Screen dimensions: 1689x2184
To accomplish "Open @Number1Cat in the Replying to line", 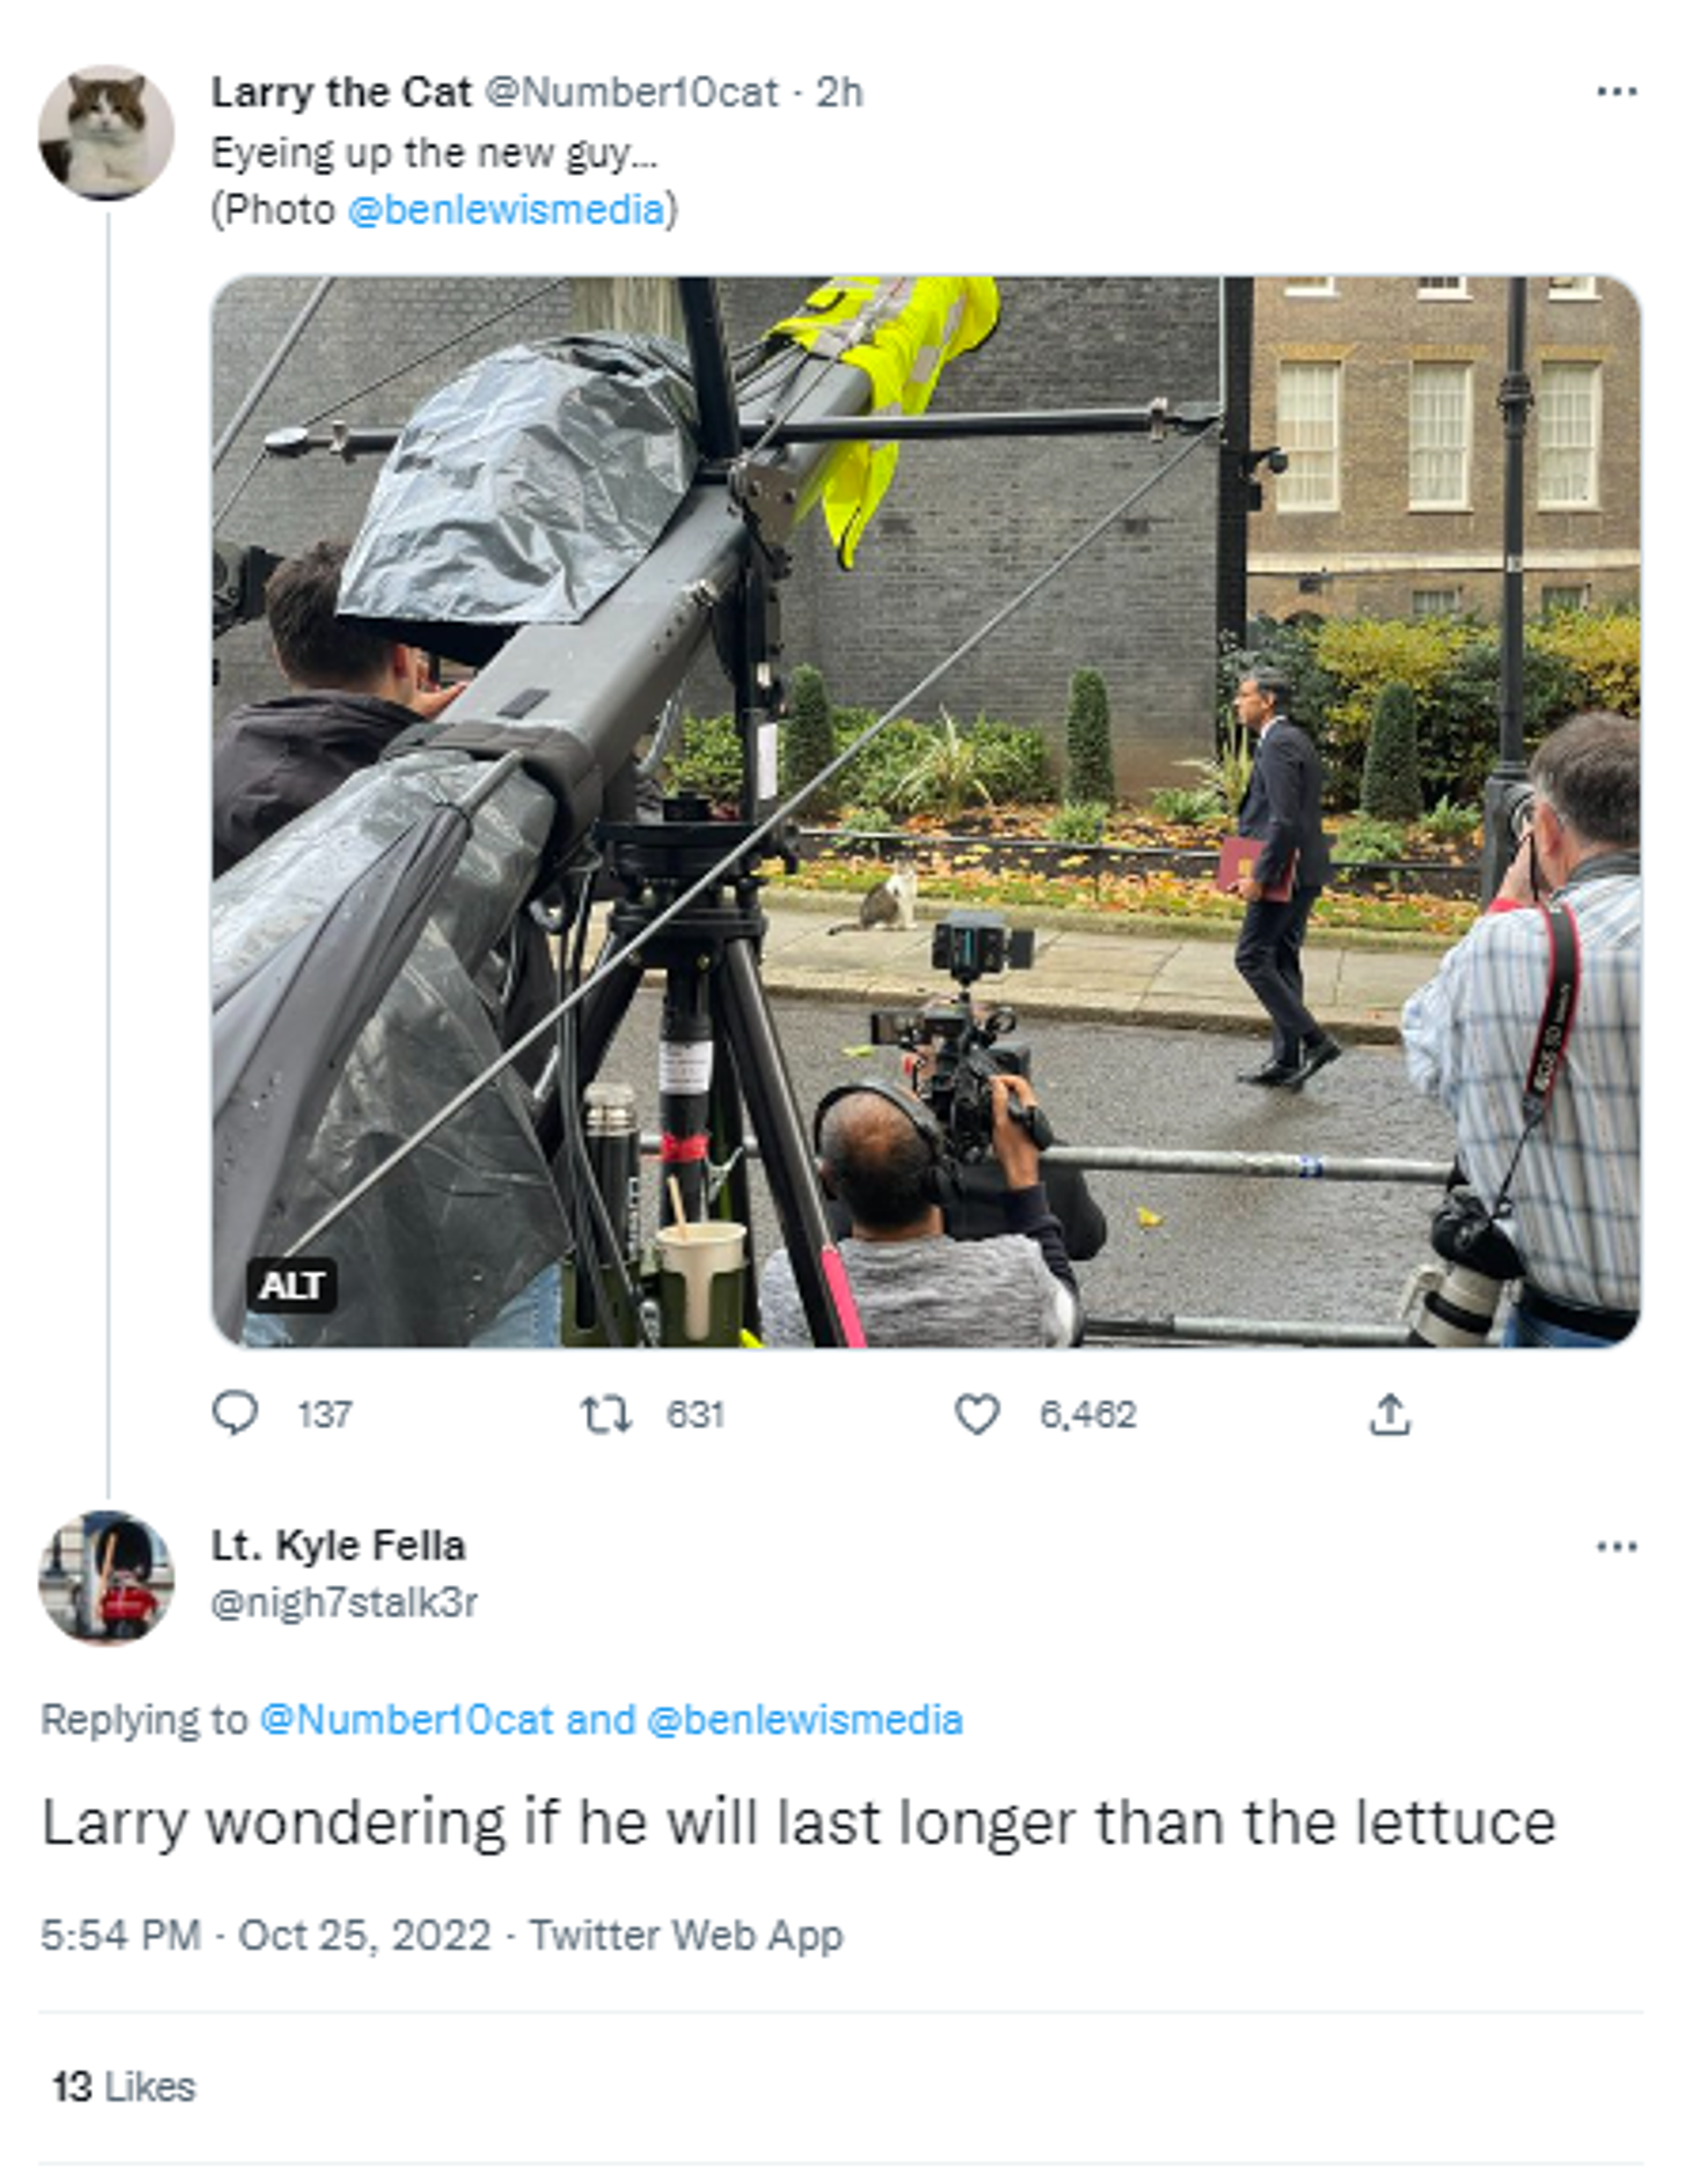I will point(406,1720).
